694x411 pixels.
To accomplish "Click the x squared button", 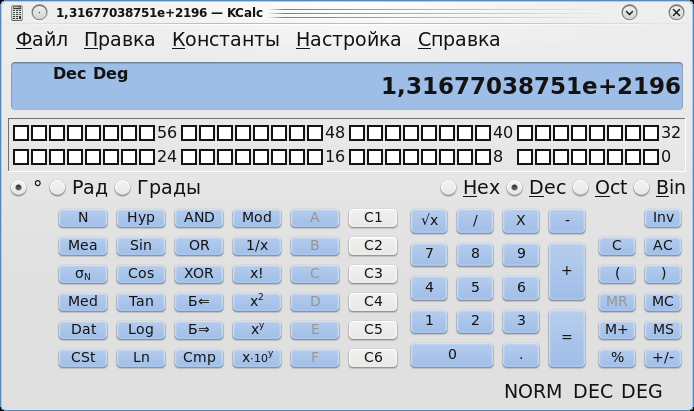I will 257,301.
